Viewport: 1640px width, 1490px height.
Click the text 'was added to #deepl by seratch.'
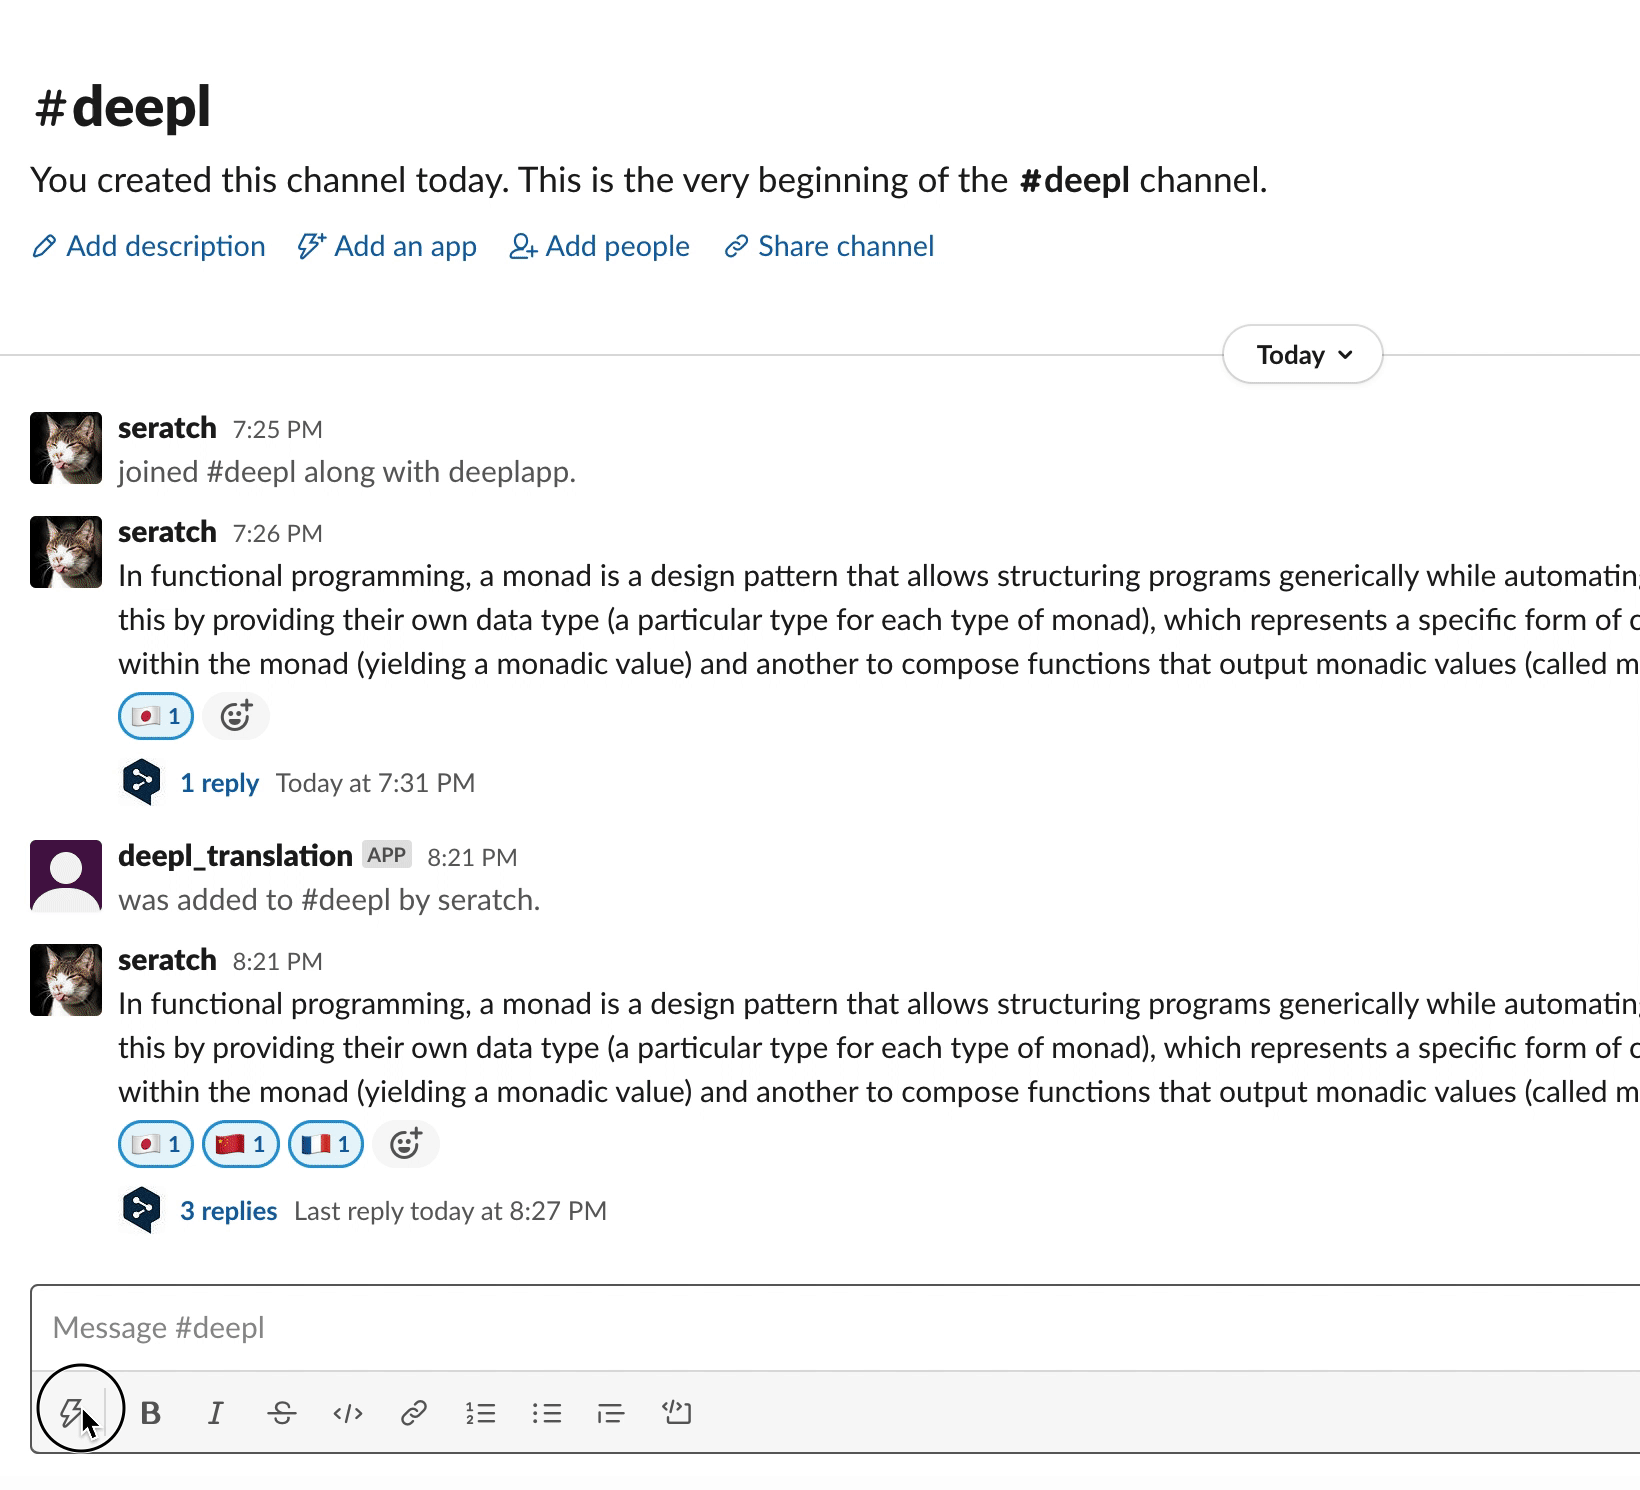(329, 900)
